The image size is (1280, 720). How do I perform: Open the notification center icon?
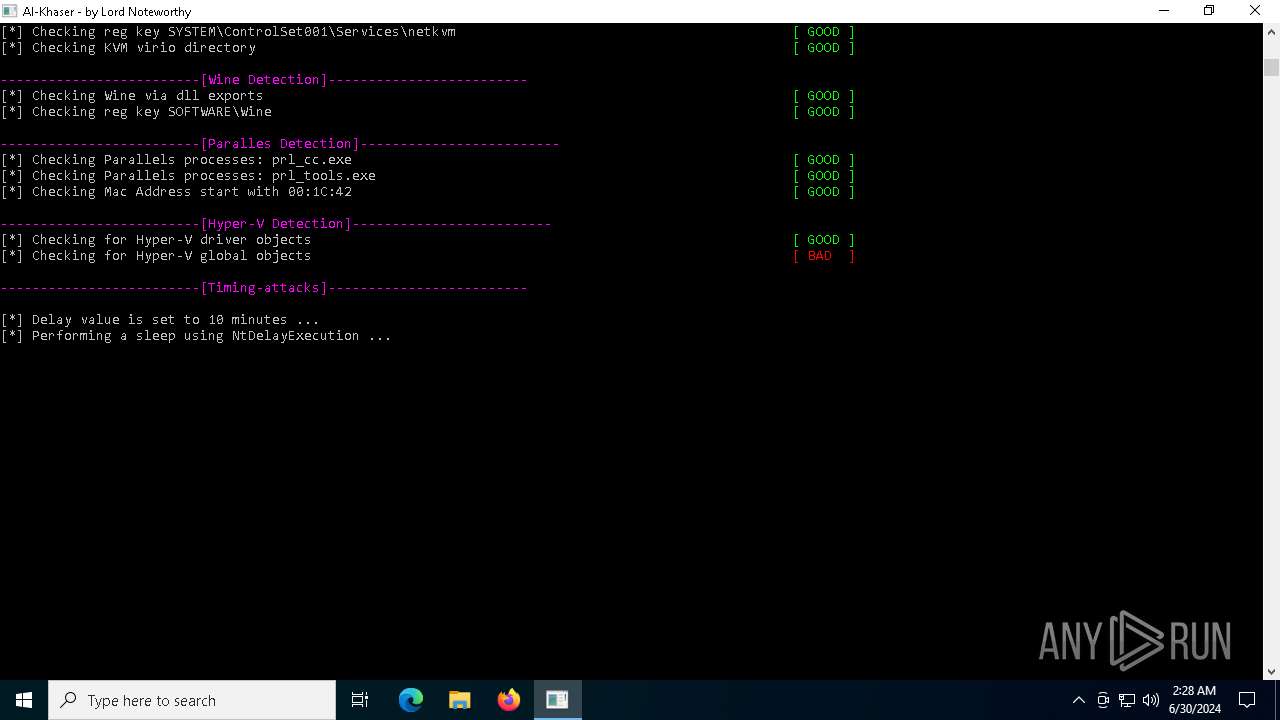pyautogui.click(x=1247, y=700)
